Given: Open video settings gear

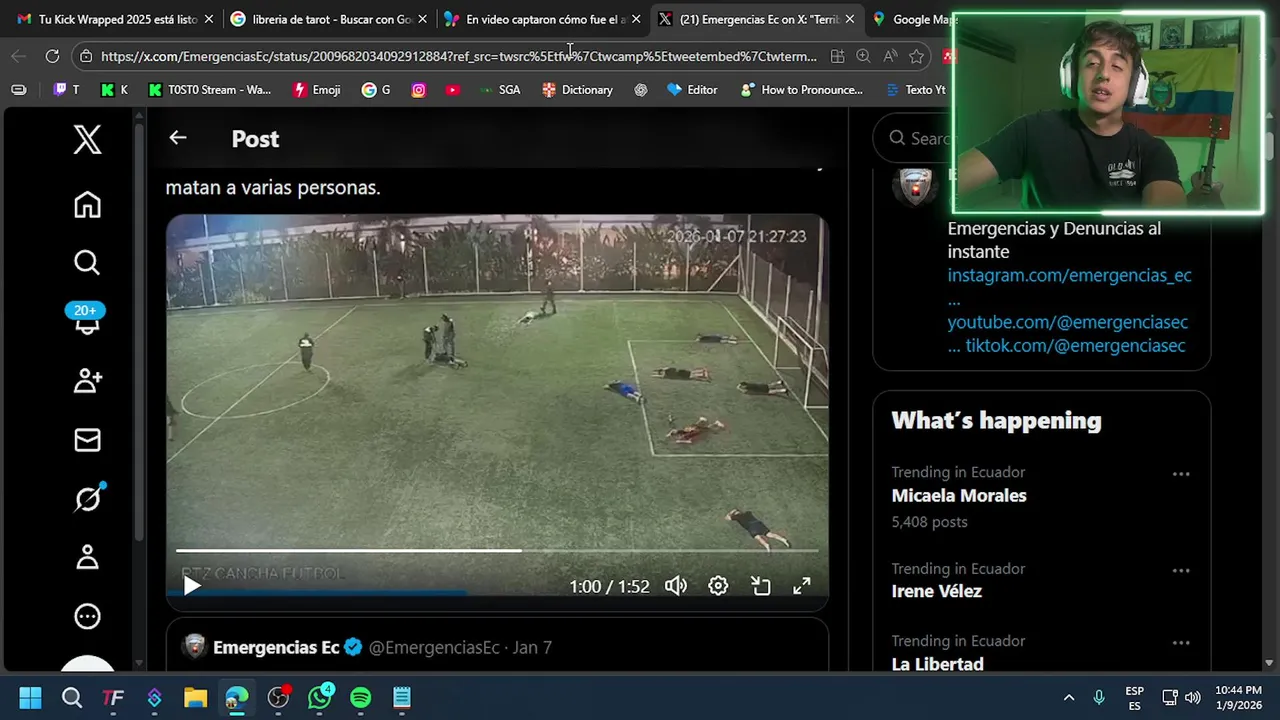Looking at the screenshot, I should point(718,586).
